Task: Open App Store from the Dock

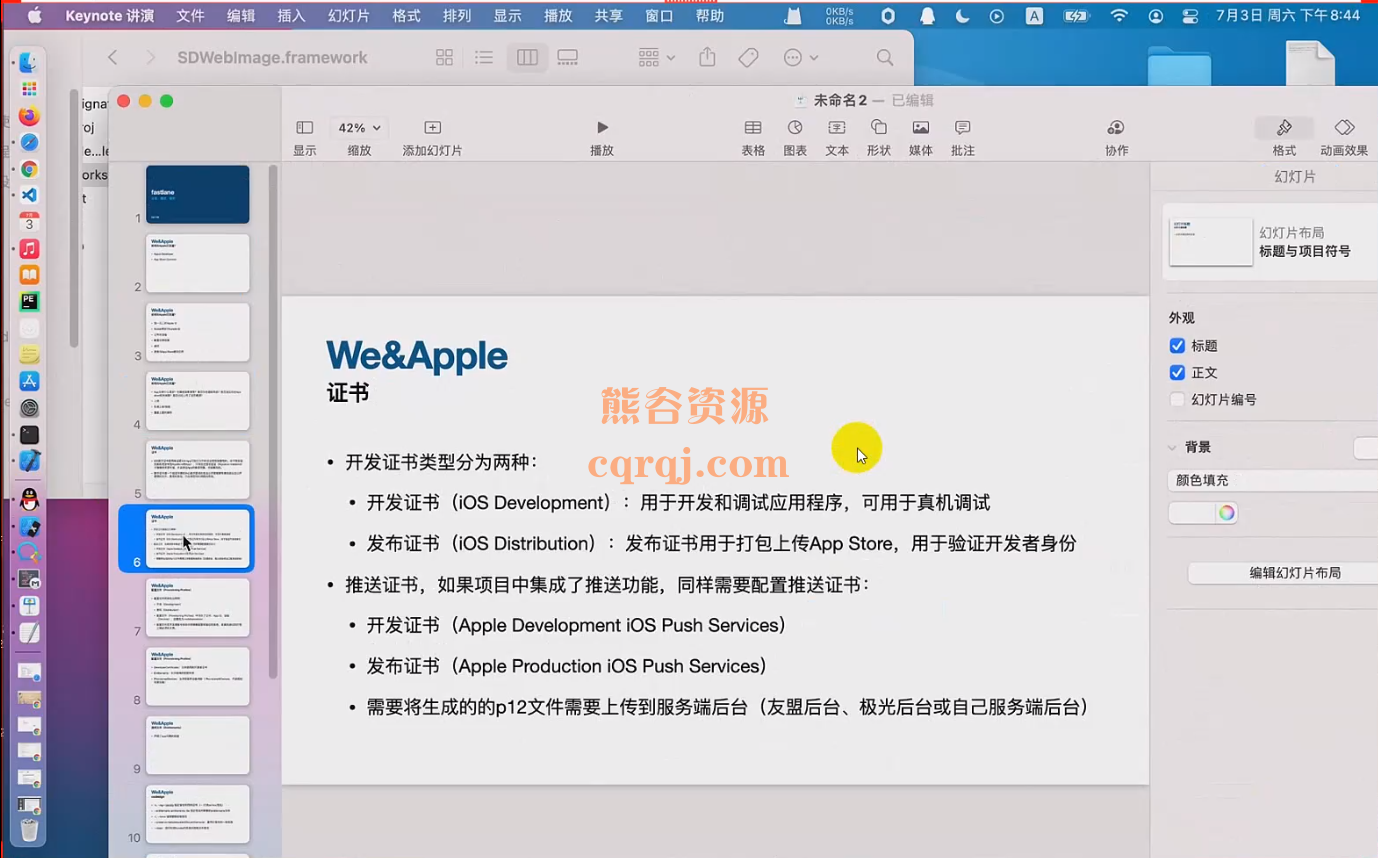Action: pyautogui.click(x=29, y=381)
